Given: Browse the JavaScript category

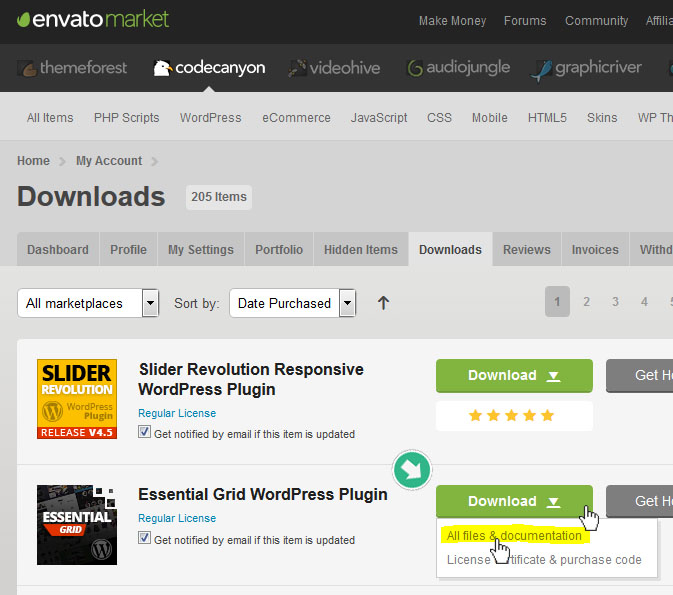Looking at the screenshot, I should point(379,118).
